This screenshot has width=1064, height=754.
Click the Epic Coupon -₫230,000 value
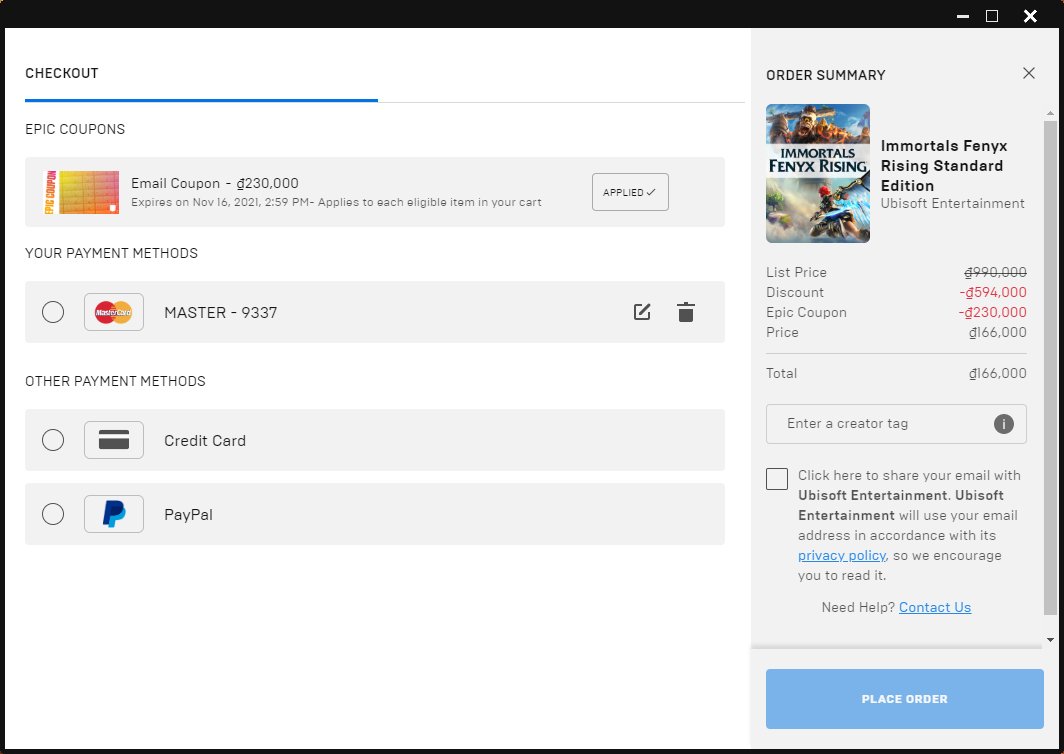(x=992, y=312)
